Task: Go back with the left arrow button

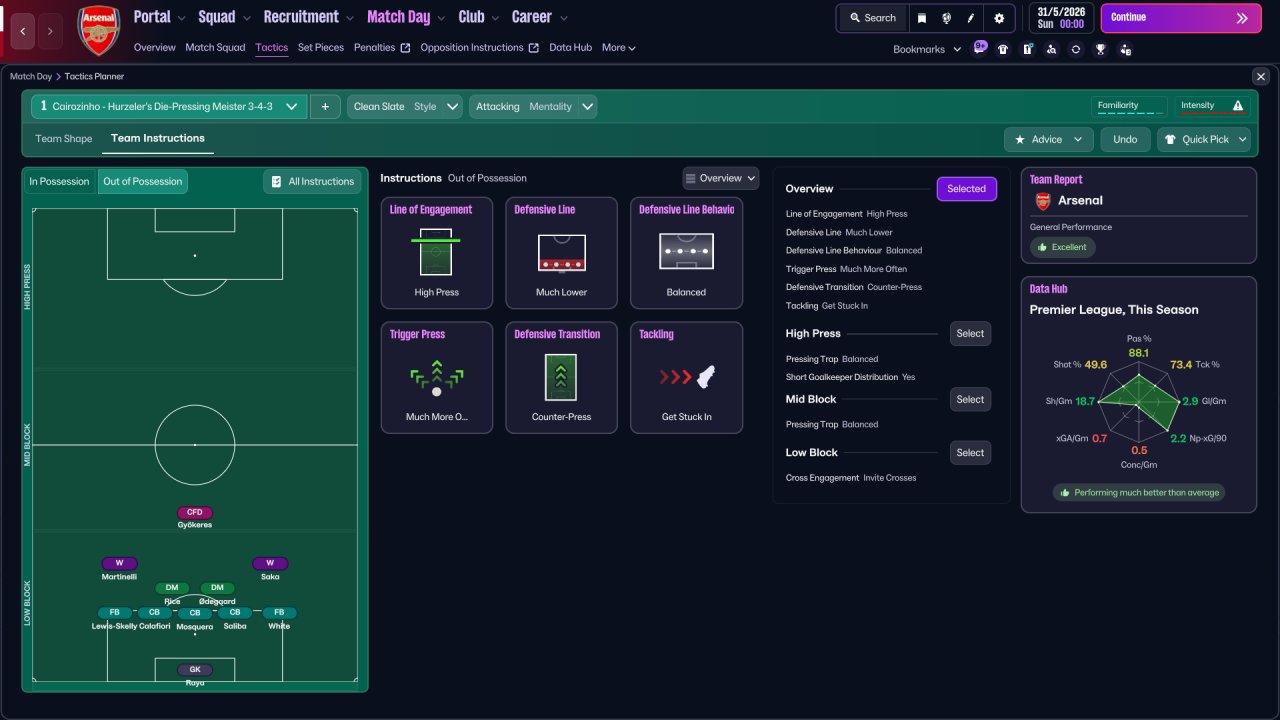Action: (22, 32)
